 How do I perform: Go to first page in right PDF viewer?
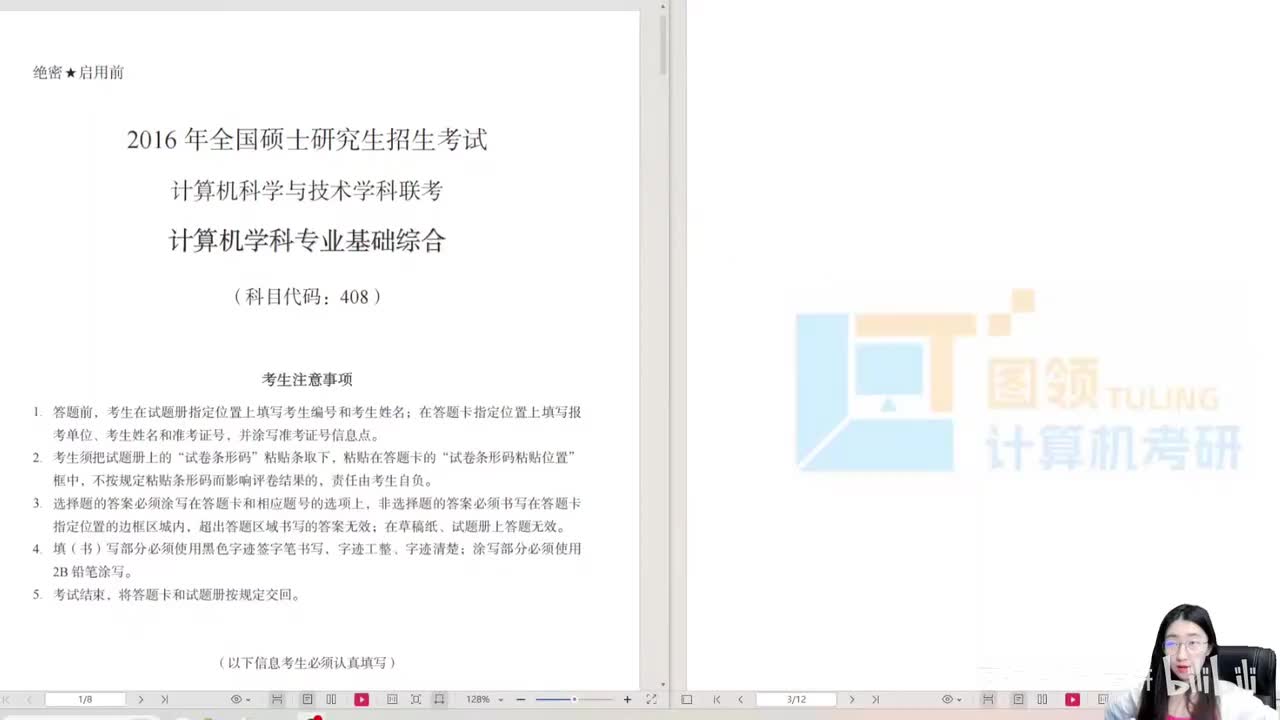(717, 700)
